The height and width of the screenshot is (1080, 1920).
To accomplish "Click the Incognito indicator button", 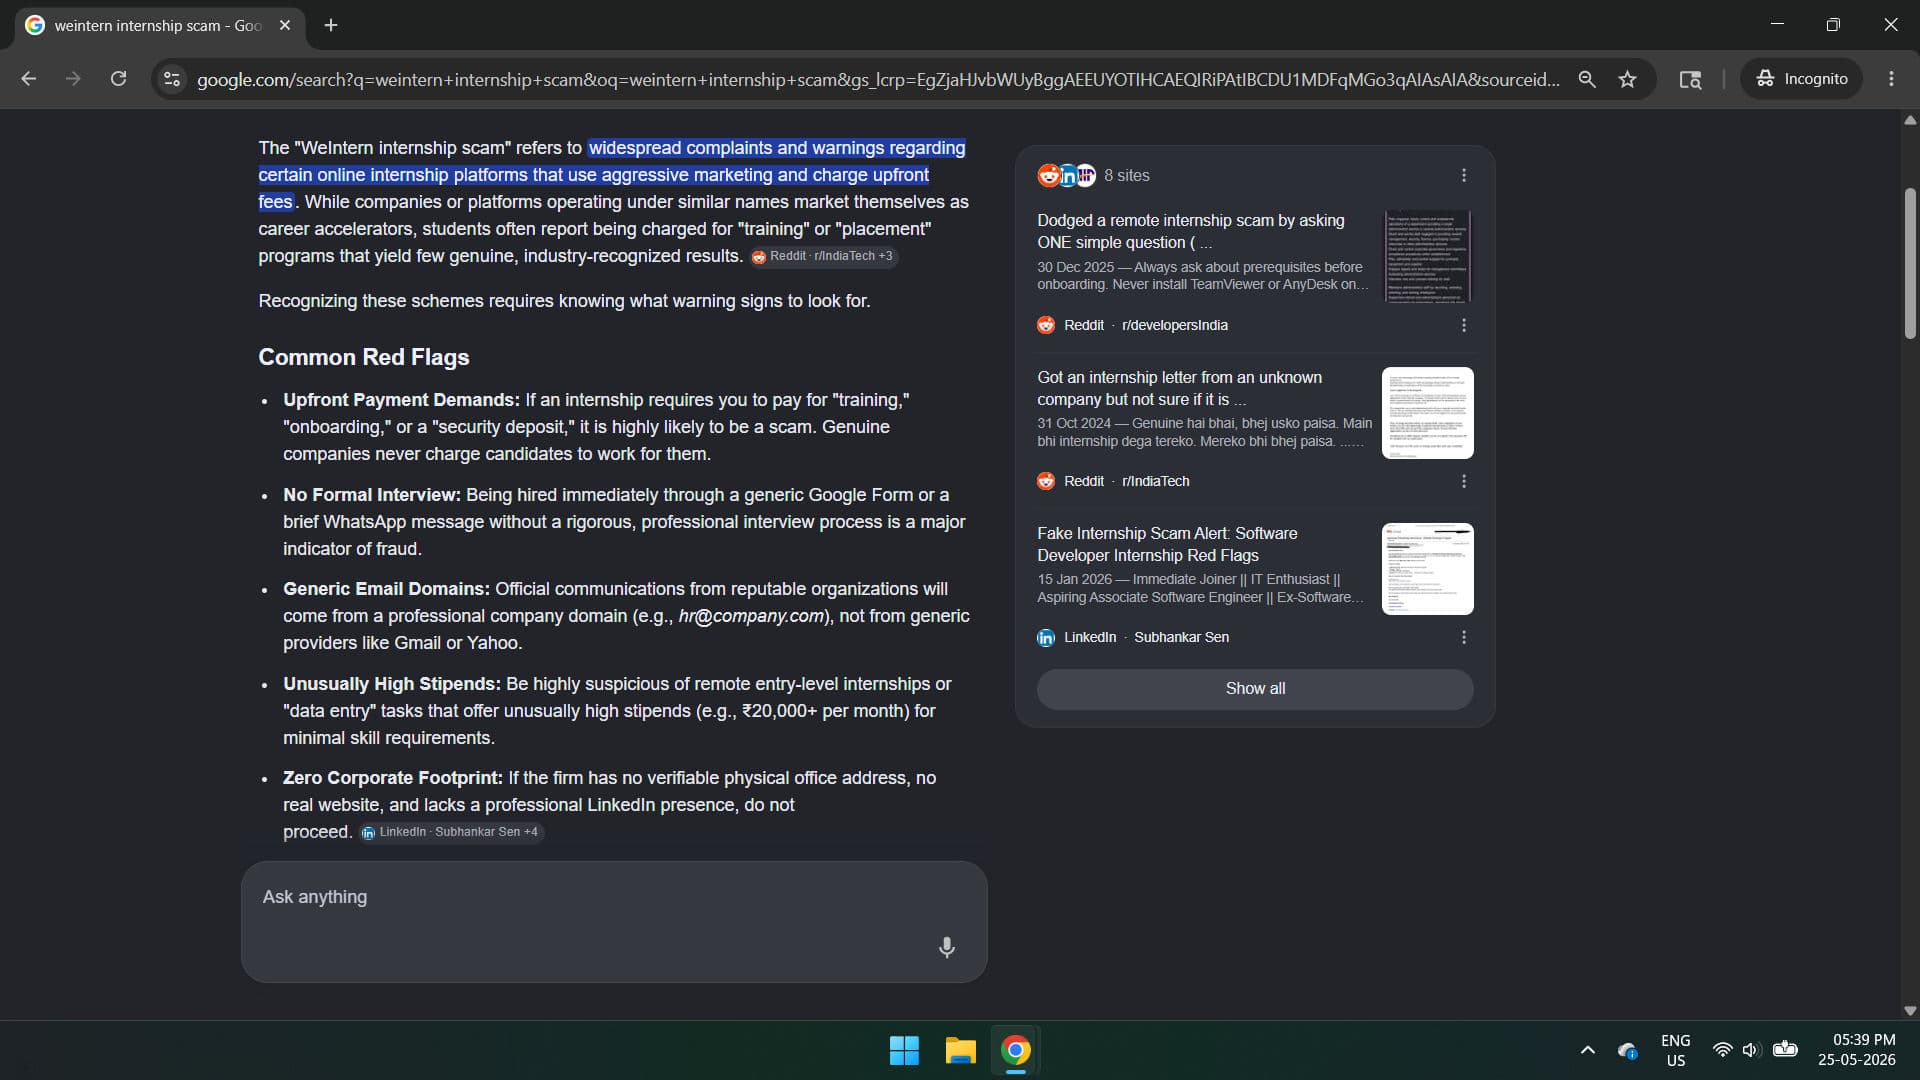I will click(x=1802, y=79).
